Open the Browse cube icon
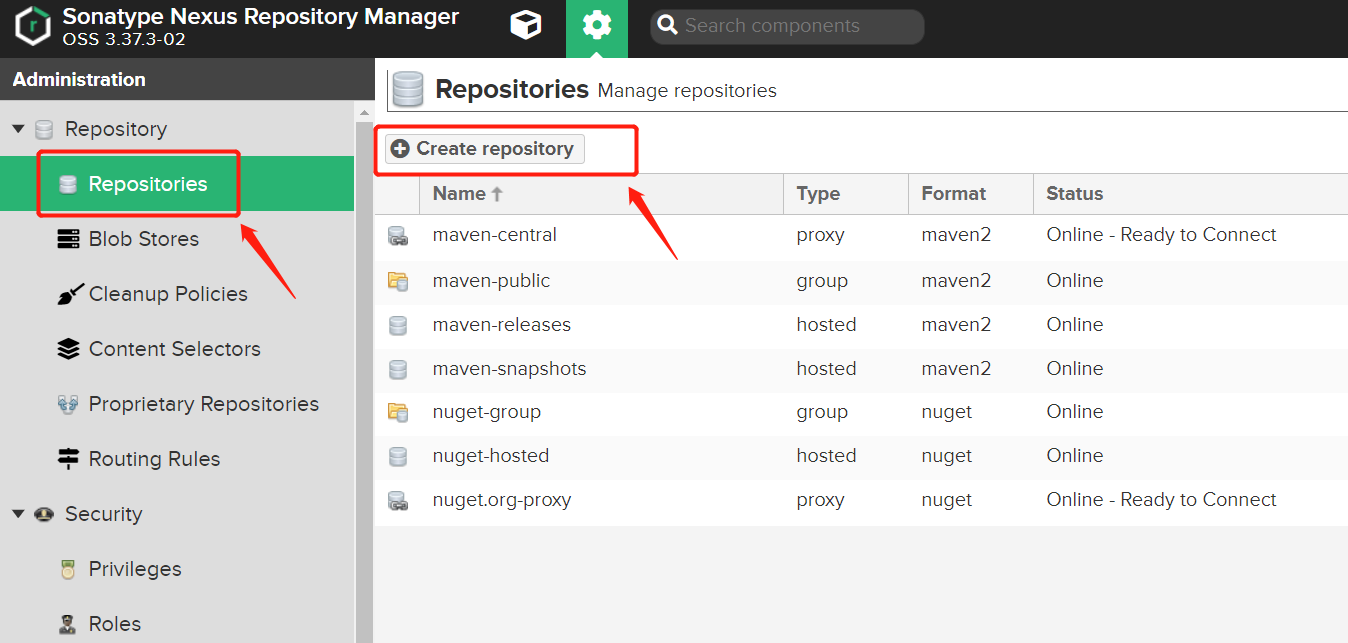 pyautogui.click(x=525, y=26)
